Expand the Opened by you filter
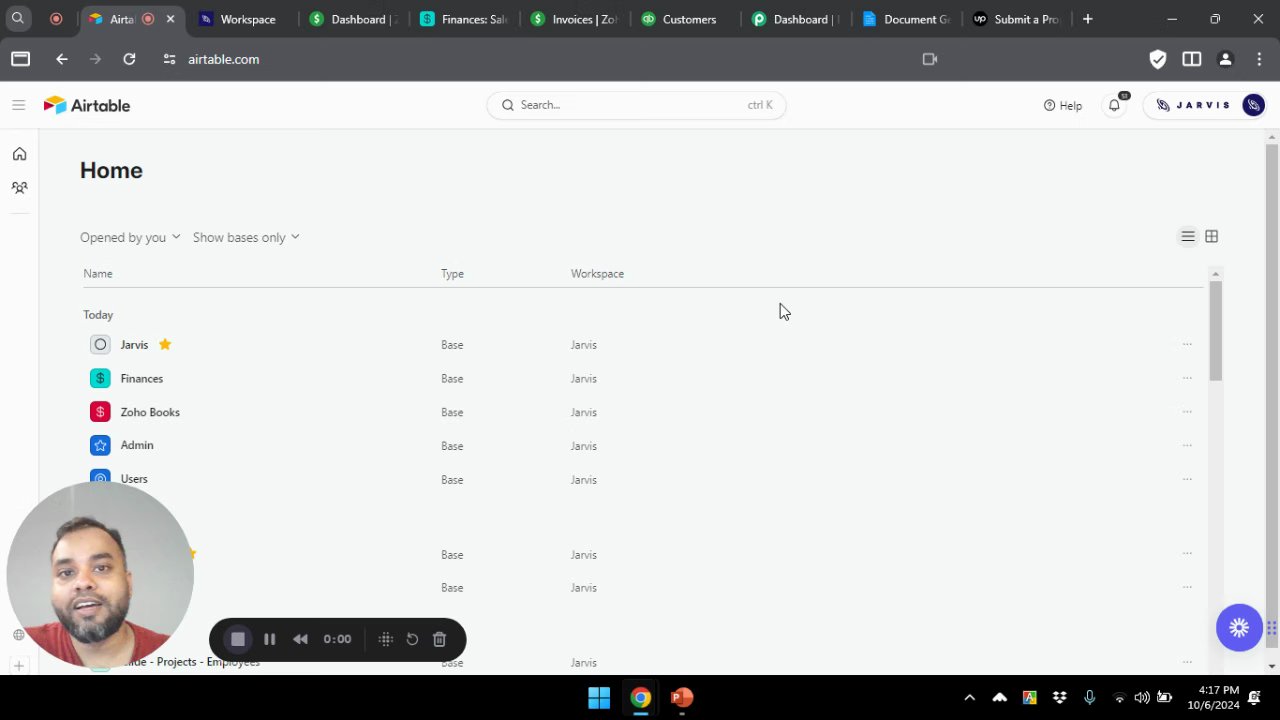 coord(130,237)
